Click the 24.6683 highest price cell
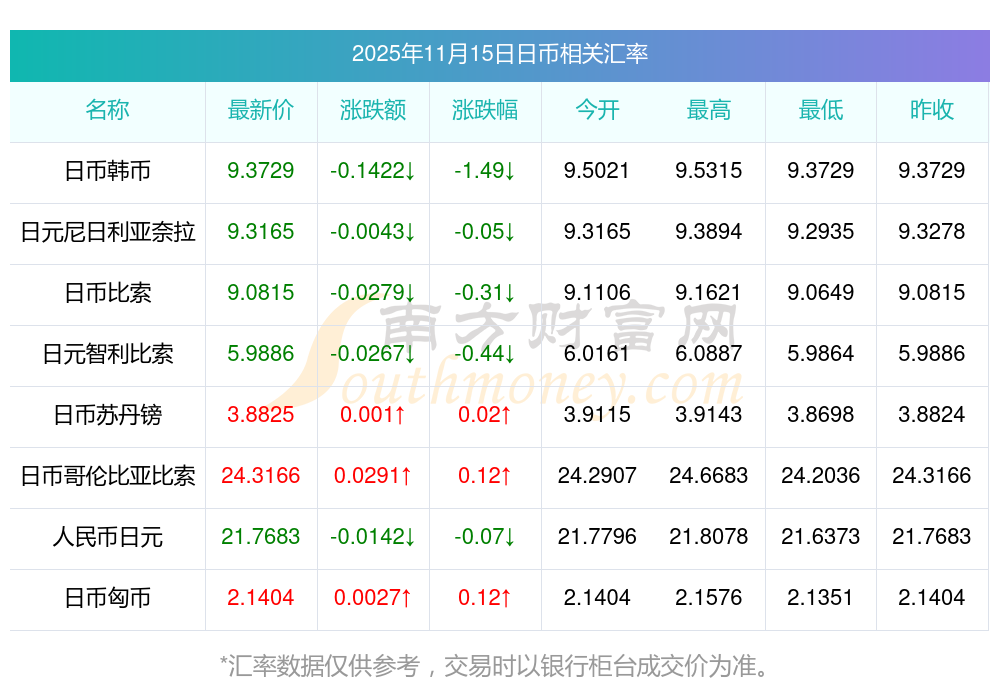 click(x=708, y=476)
